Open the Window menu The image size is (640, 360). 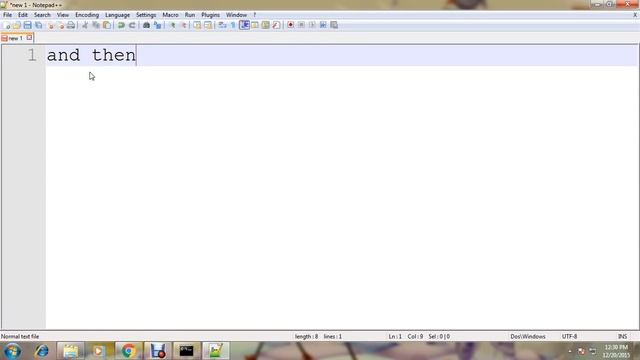(x=236, y=15)
